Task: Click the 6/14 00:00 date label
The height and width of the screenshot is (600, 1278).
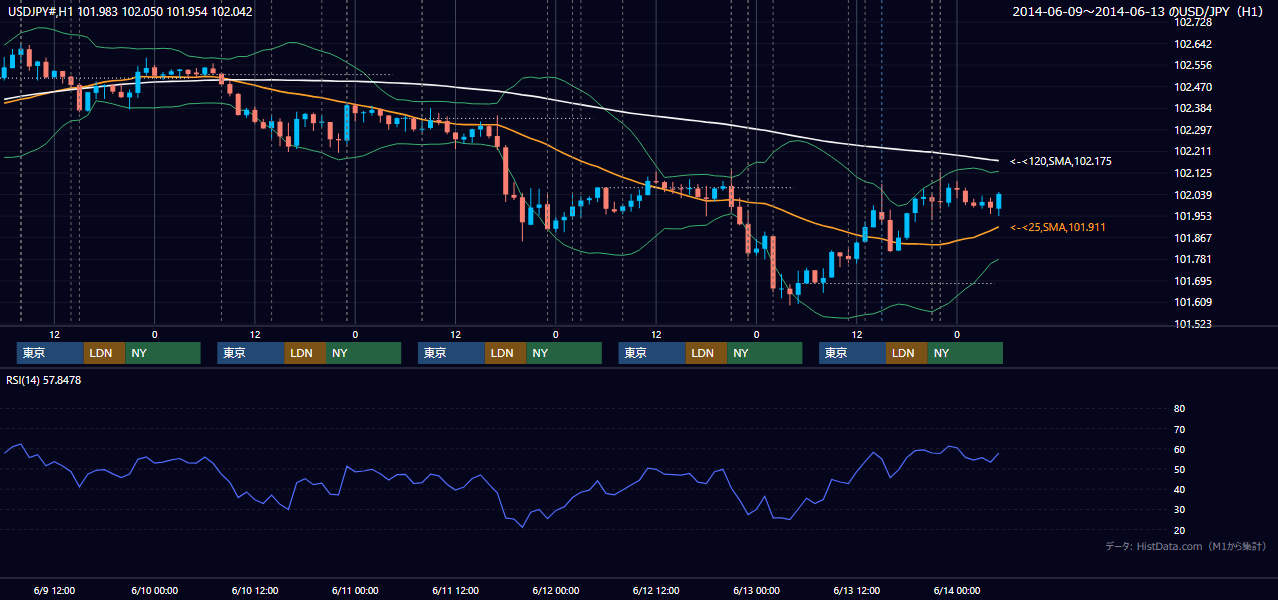Action: (x=957, y=590)
